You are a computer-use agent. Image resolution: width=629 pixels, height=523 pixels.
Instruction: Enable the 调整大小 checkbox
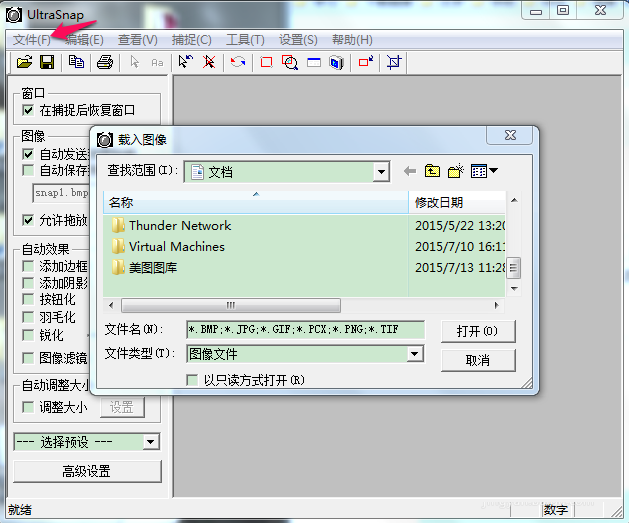pos(28,407)
